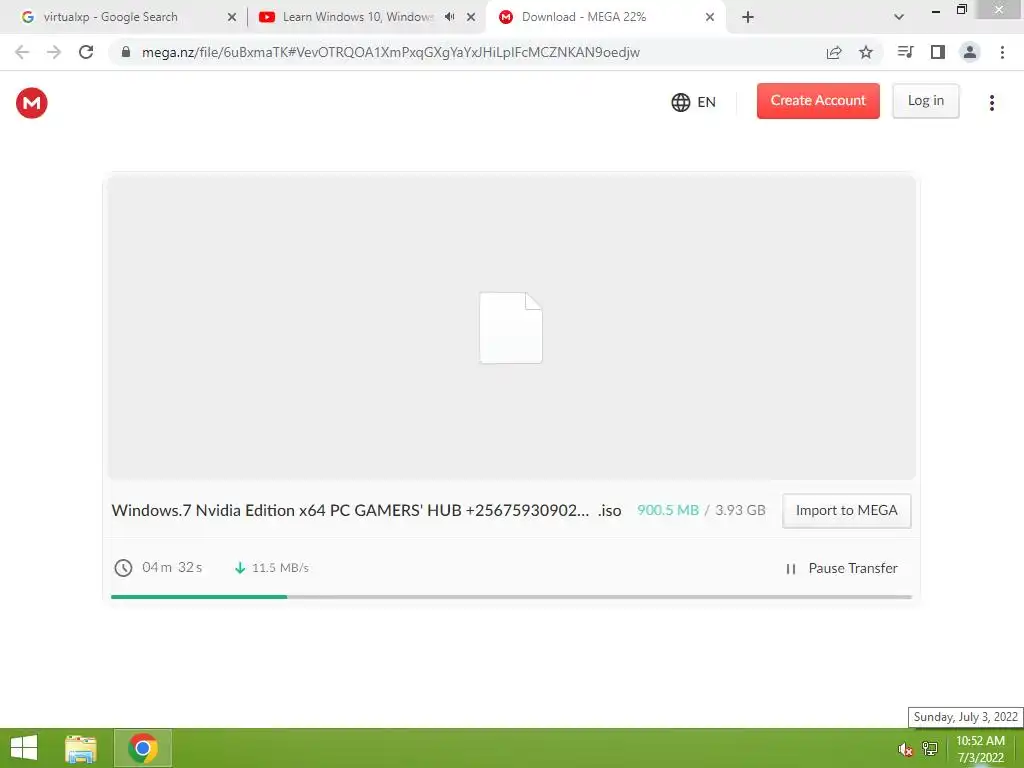Open the media controls icon
This screenshot has width=1024, height=768.
[905, 52]
